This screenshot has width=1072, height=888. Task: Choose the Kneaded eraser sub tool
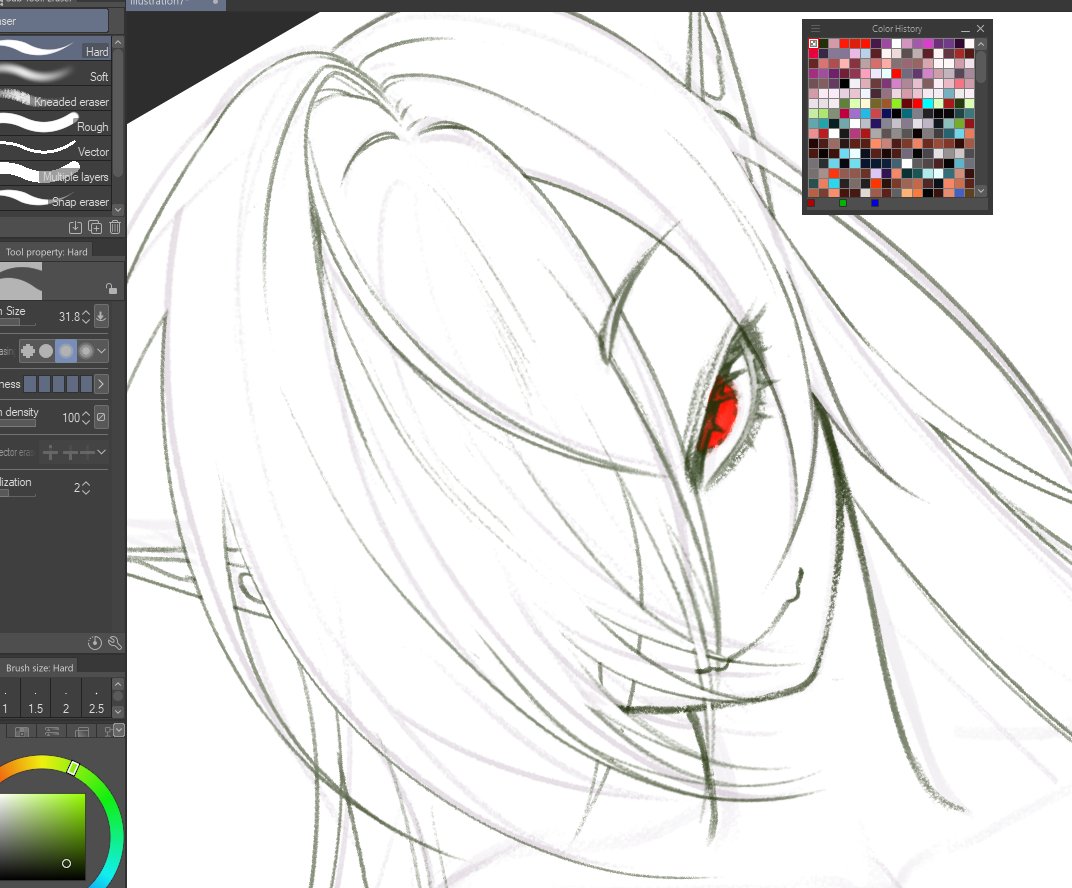(x=55, y=100)
